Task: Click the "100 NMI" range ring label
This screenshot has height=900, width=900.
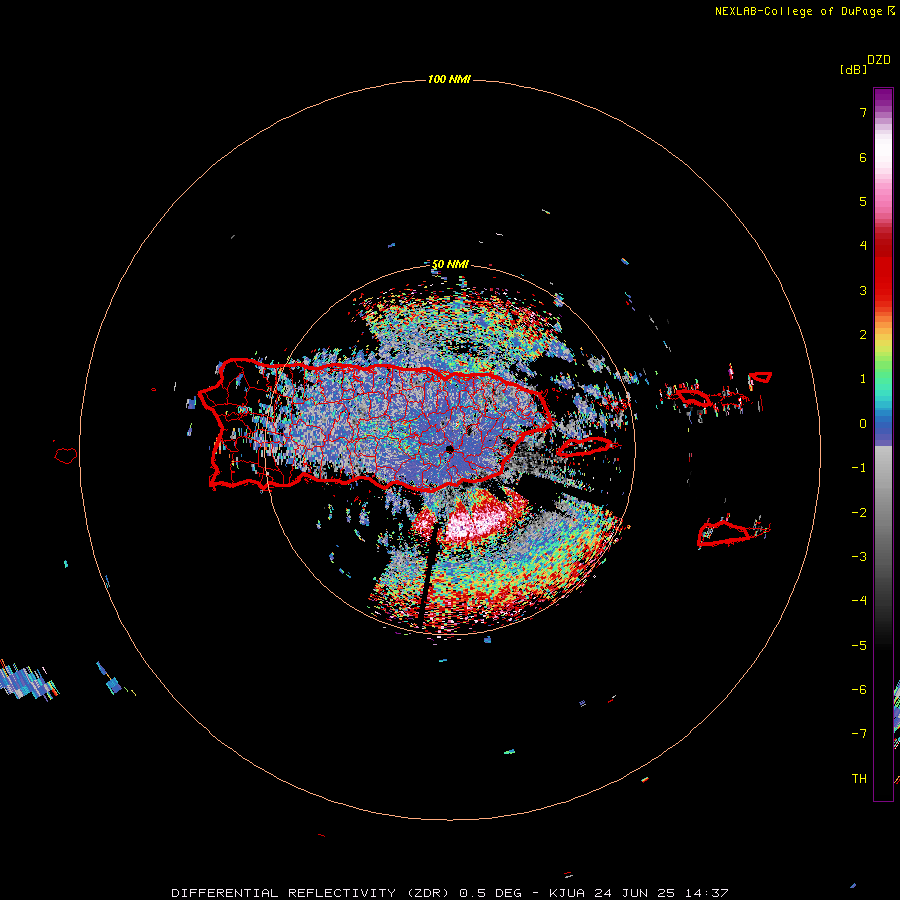Action: coord(449,79)
